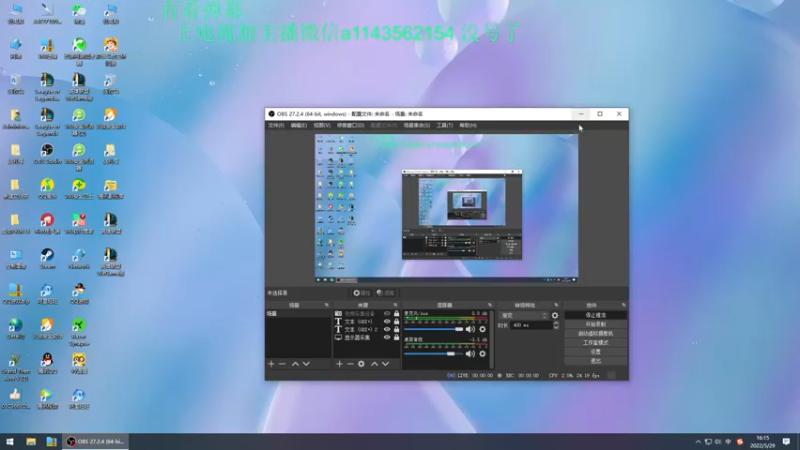Select the scene item in scenes list
The image size is (800, 450).
coord(298,314)
